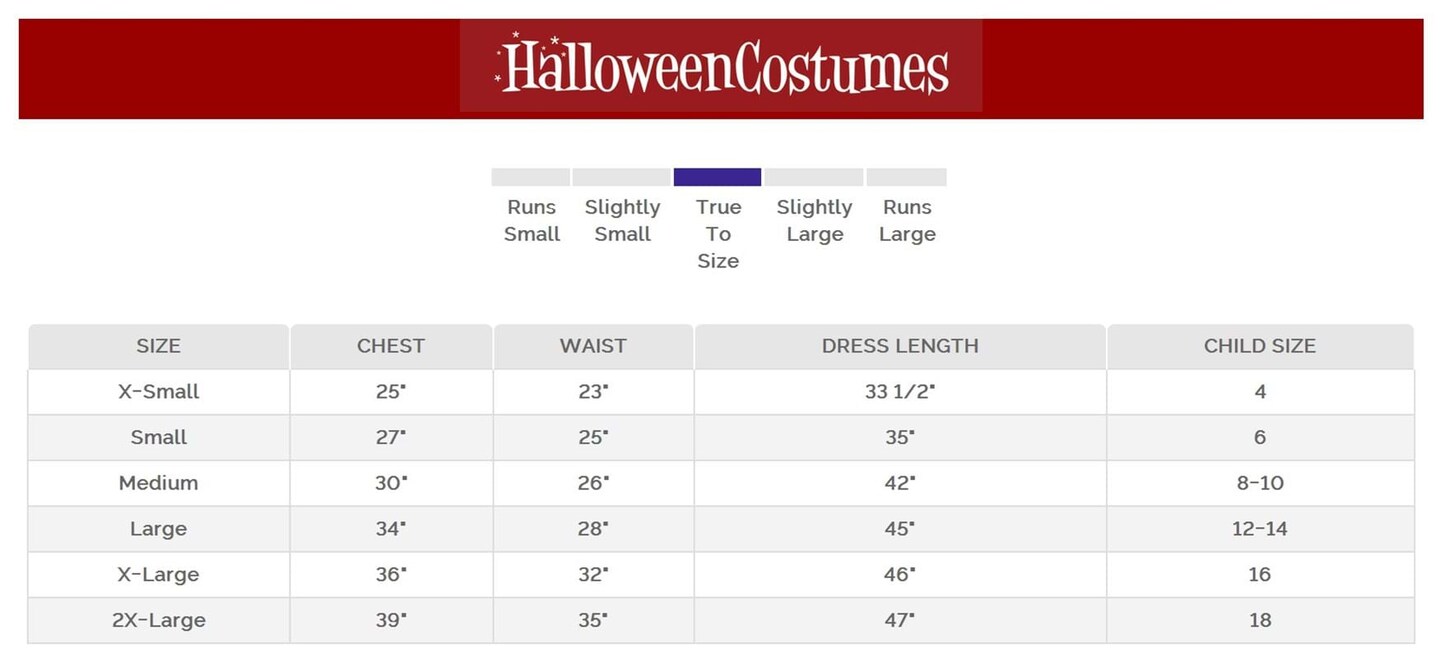Image resolution: width=1440 pixels, height=671 pixels.
Task: Click the 33 1/2" dress length cell
Action: (900, 392)
